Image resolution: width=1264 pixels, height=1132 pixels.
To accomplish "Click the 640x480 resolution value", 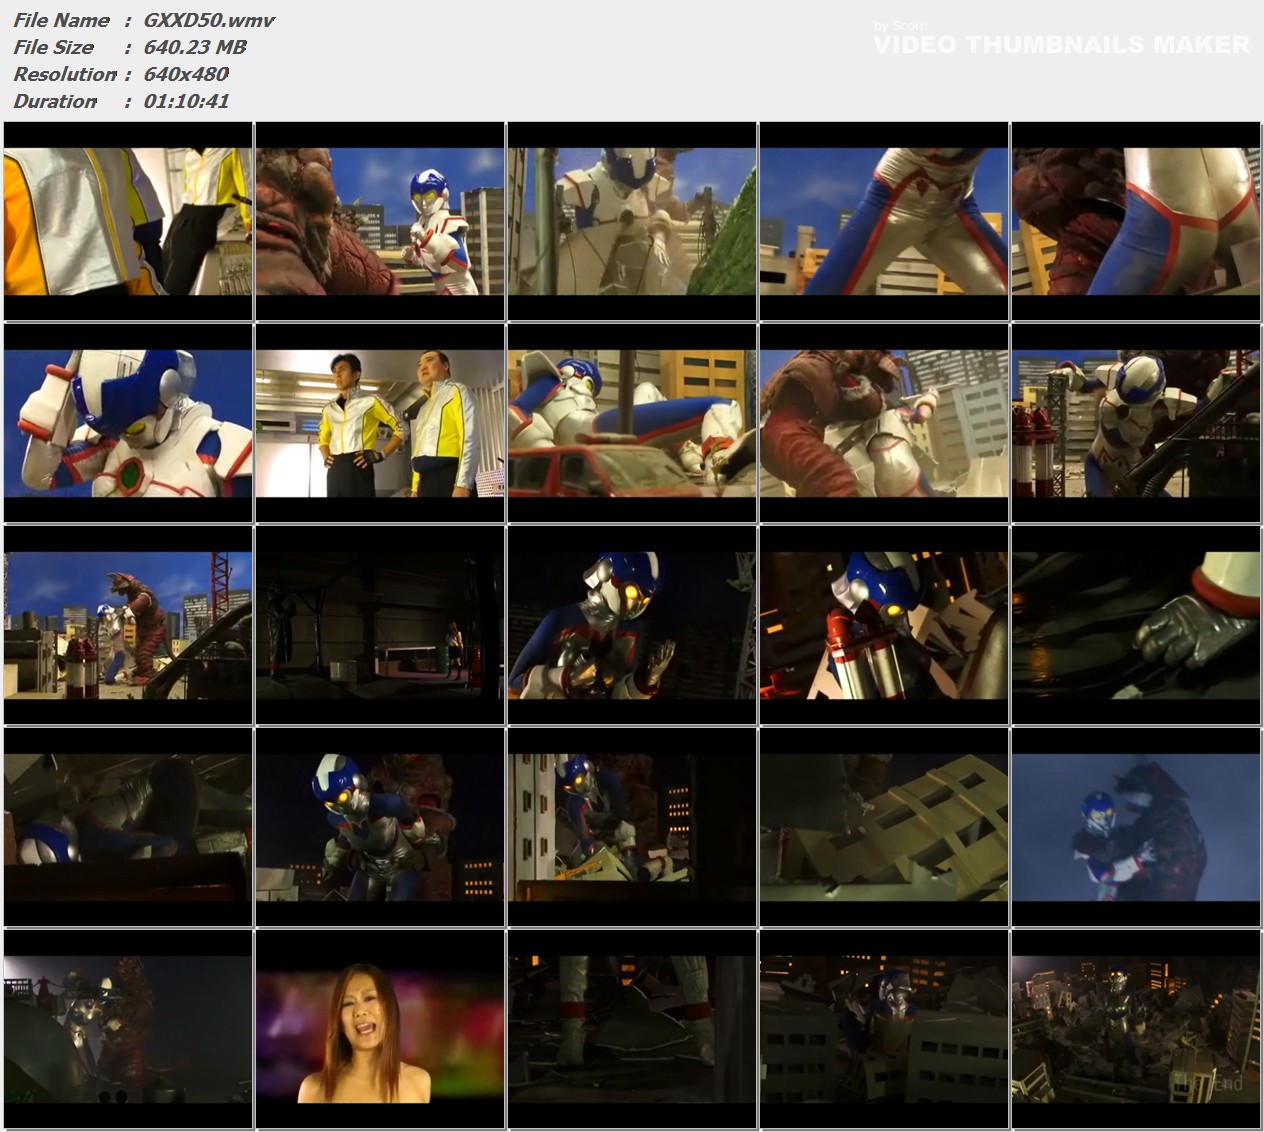I will [x=186, y=74].
